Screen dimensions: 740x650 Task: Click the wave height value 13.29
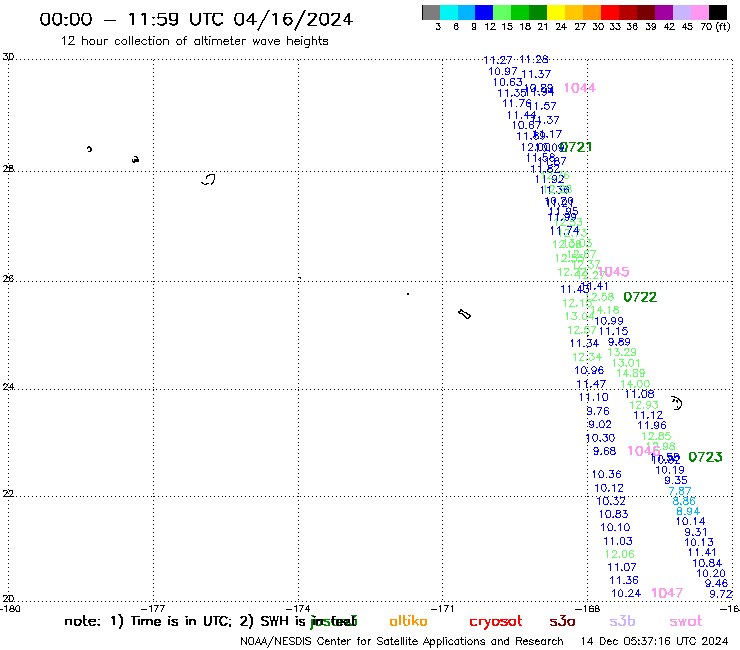(x=622, y=352)
